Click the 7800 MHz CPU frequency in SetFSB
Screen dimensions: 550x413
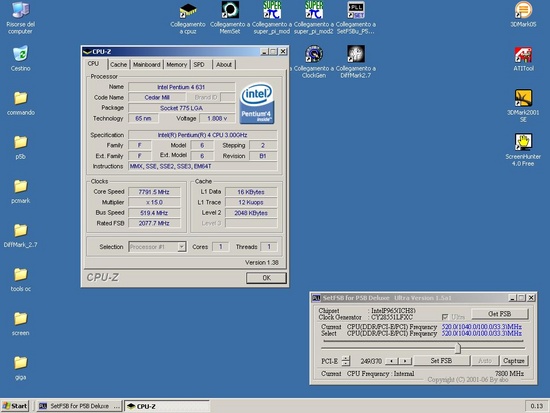point(509,373)
